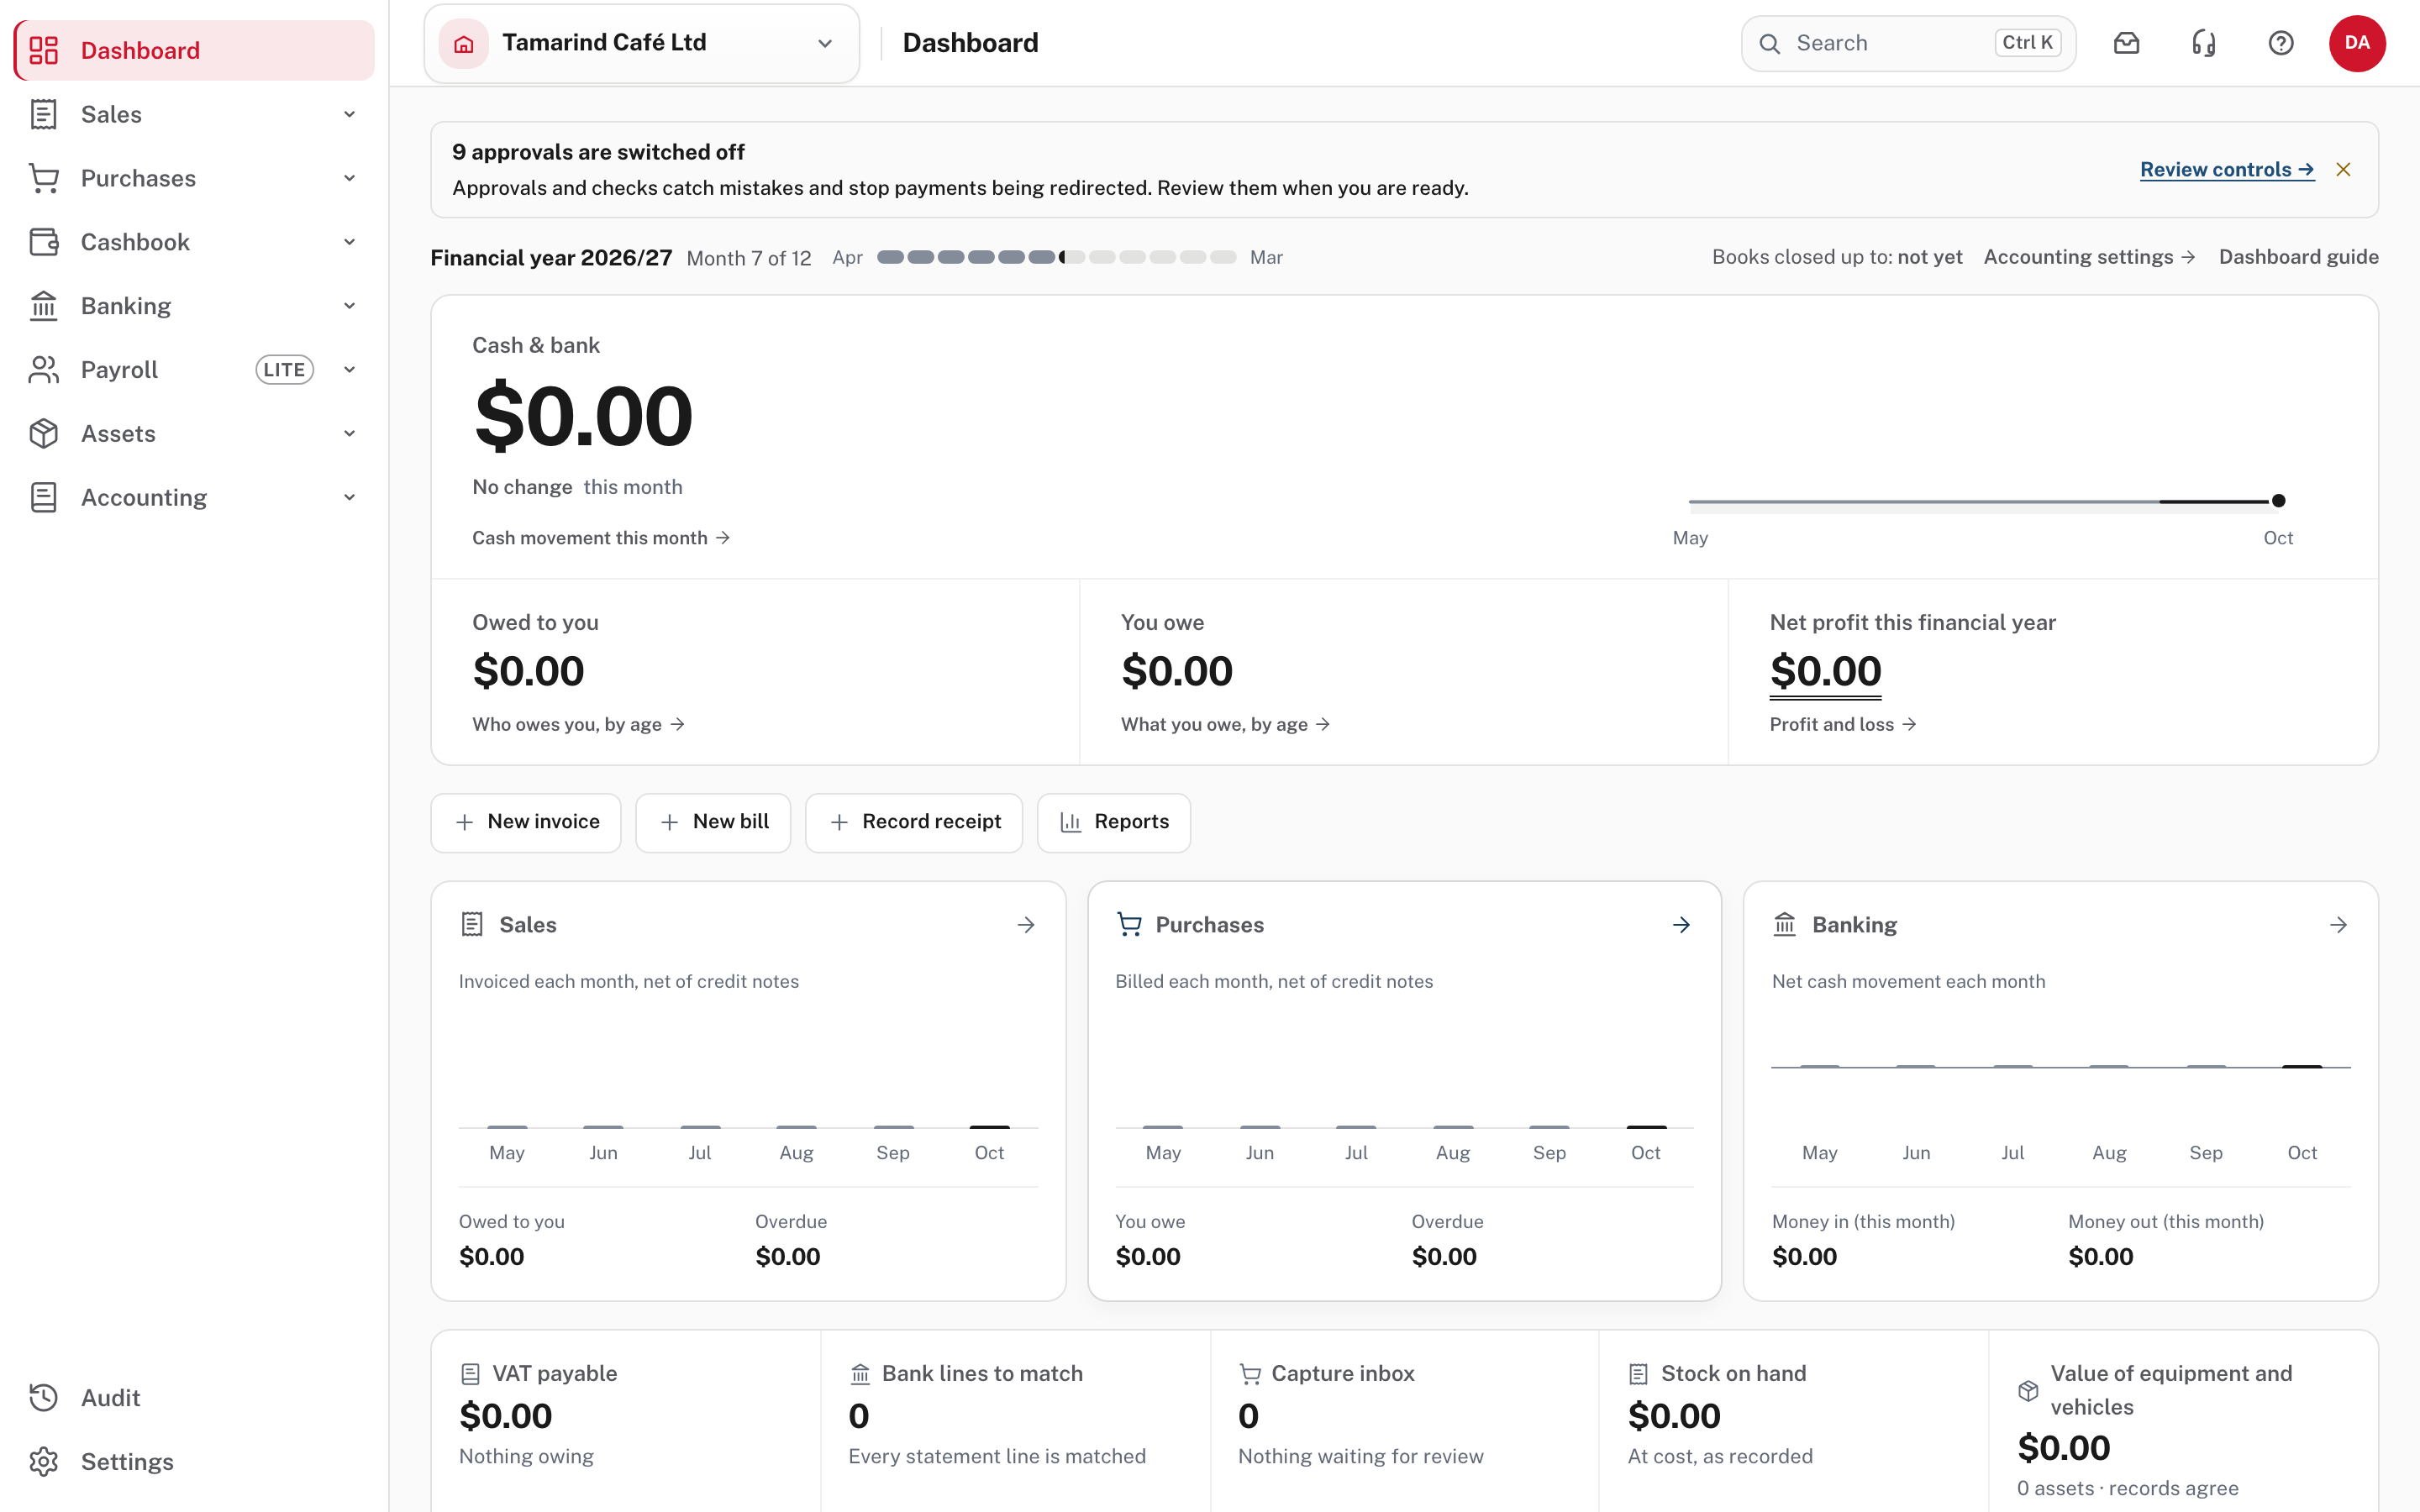Viewport: 2420px width, 1512px height.
Task: Open the Dashboard guide link
Action: click(2298, 257)
